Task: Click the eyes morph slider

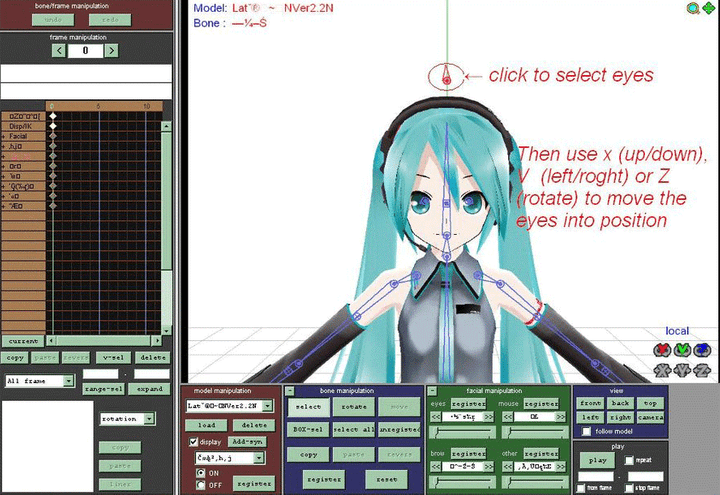Action: pos(462,432)
